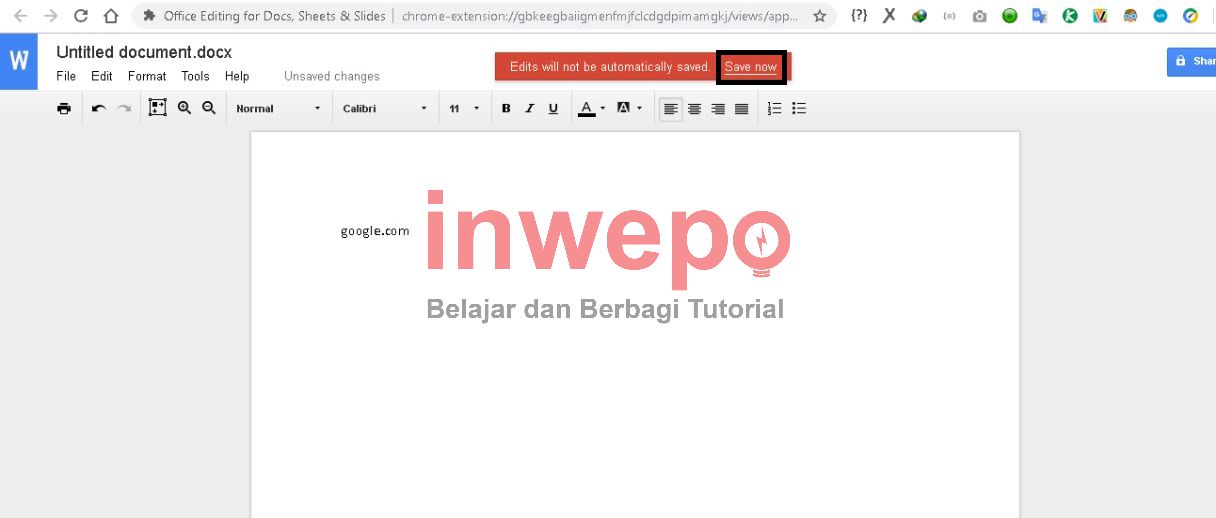Zoom out with the minus magnifier
Screen dimensions: 1216x518
[209, 108]
